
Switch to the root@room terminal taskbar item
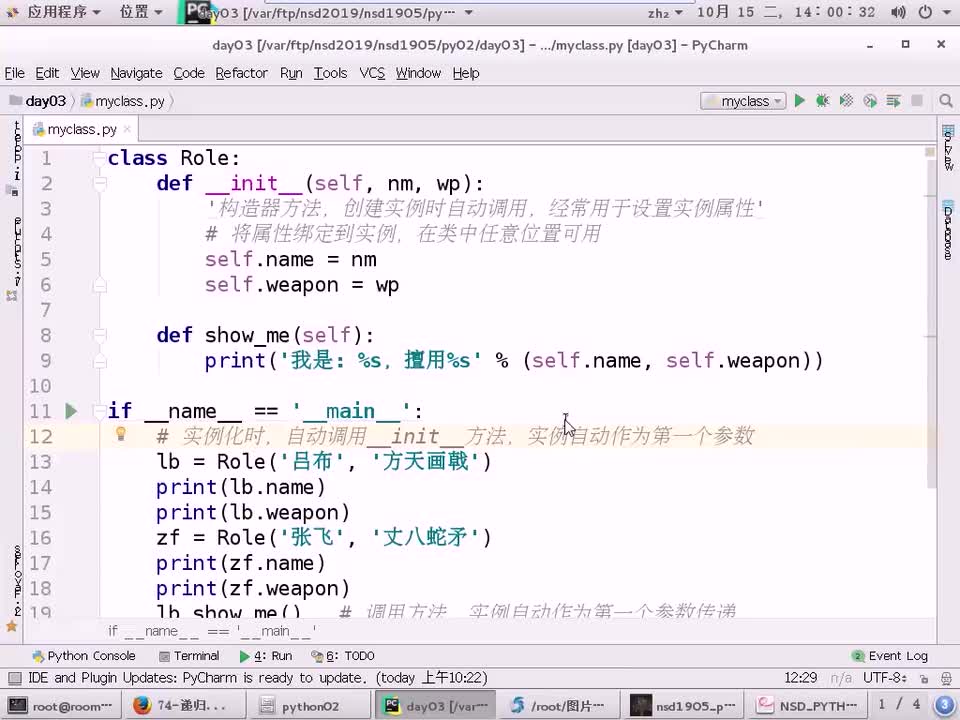pyautogui.click(x=62, y=706)
